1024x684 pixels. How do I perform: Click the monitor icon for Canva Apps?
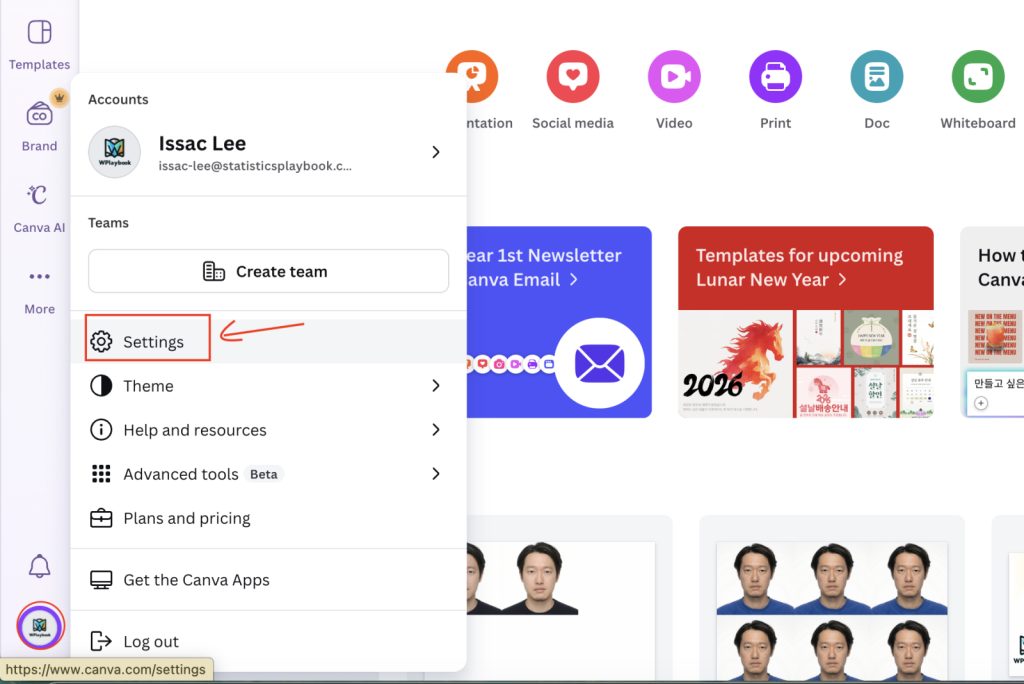(x=101, y=579)
